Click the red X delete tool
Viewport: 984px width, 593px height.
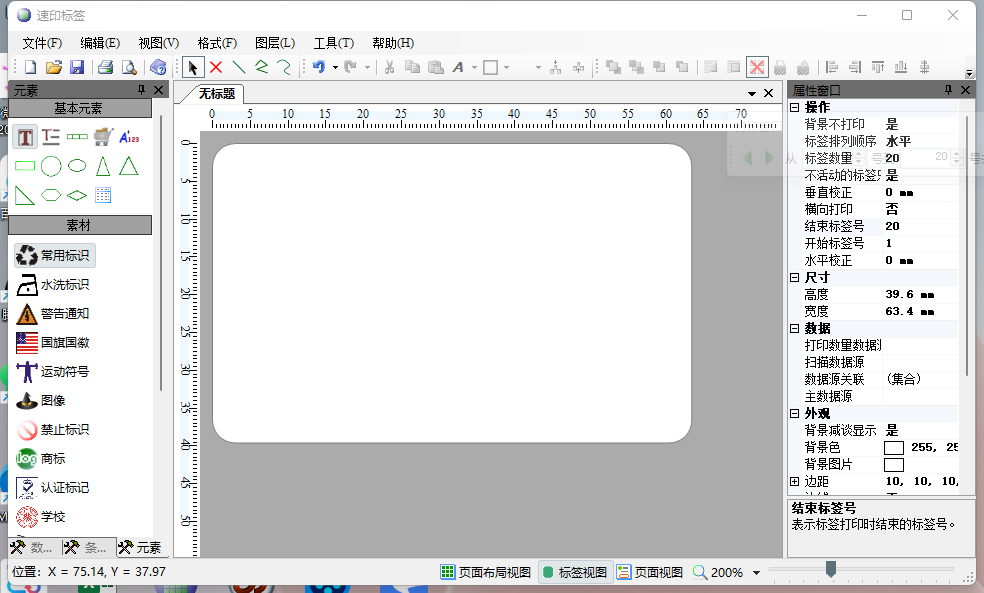click(216, 67)
